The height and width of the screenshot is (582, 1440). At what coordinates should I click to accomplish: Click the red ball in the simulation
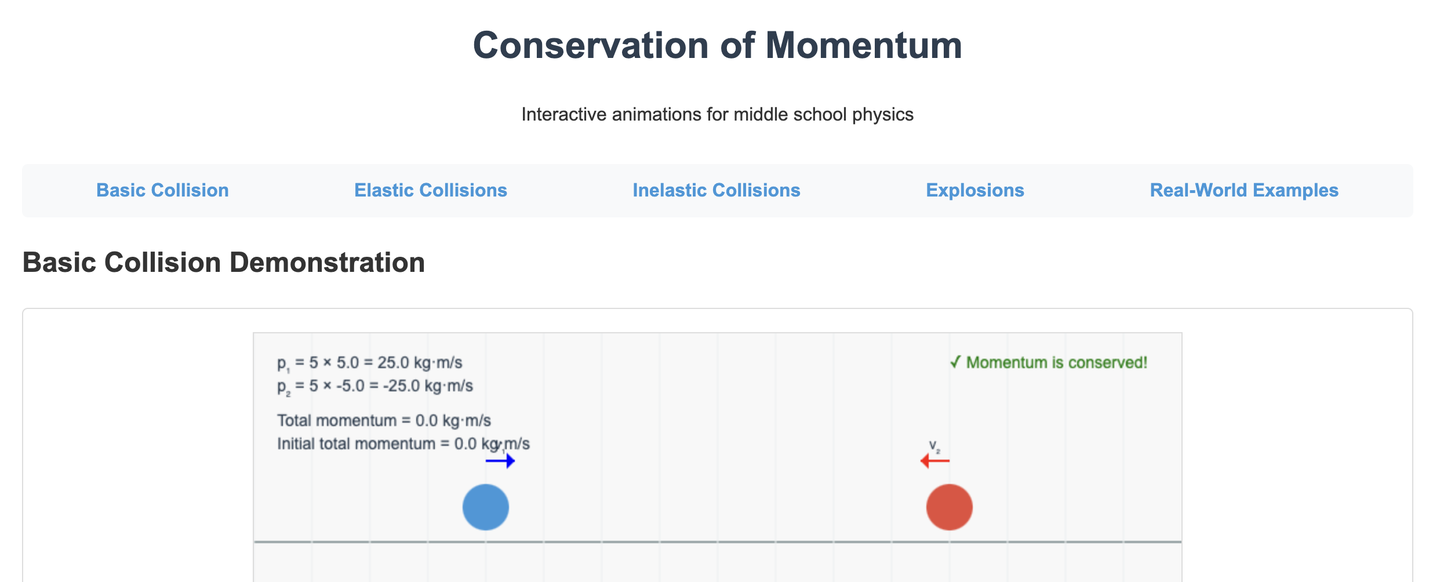[949, 507]
